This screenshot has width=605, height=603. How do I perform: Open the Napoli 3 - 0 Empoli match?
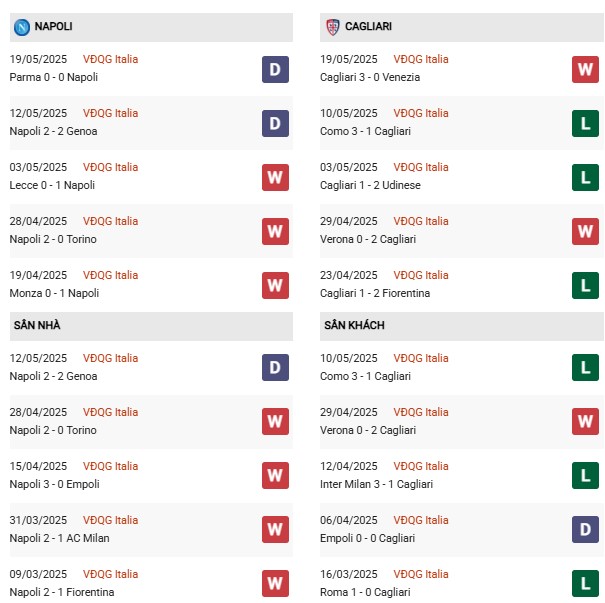click(x=54, y=484)
